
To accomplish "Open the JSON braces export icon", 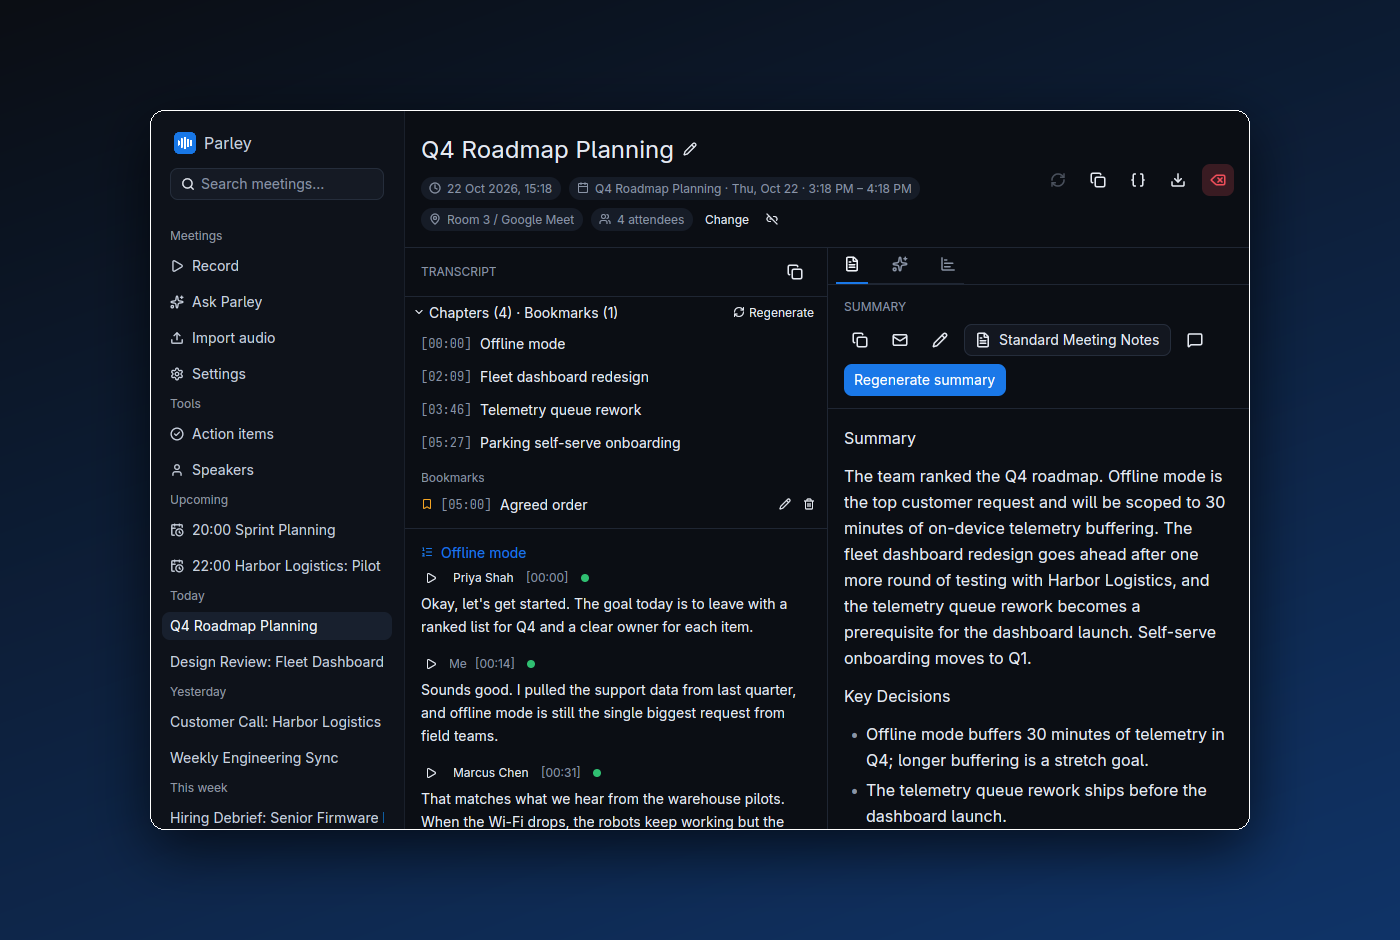I will point(1138,180).
